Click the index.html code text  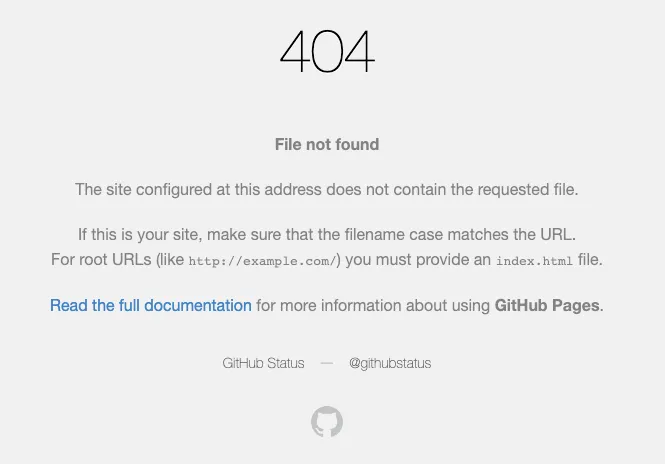click(x=534, y=261)
